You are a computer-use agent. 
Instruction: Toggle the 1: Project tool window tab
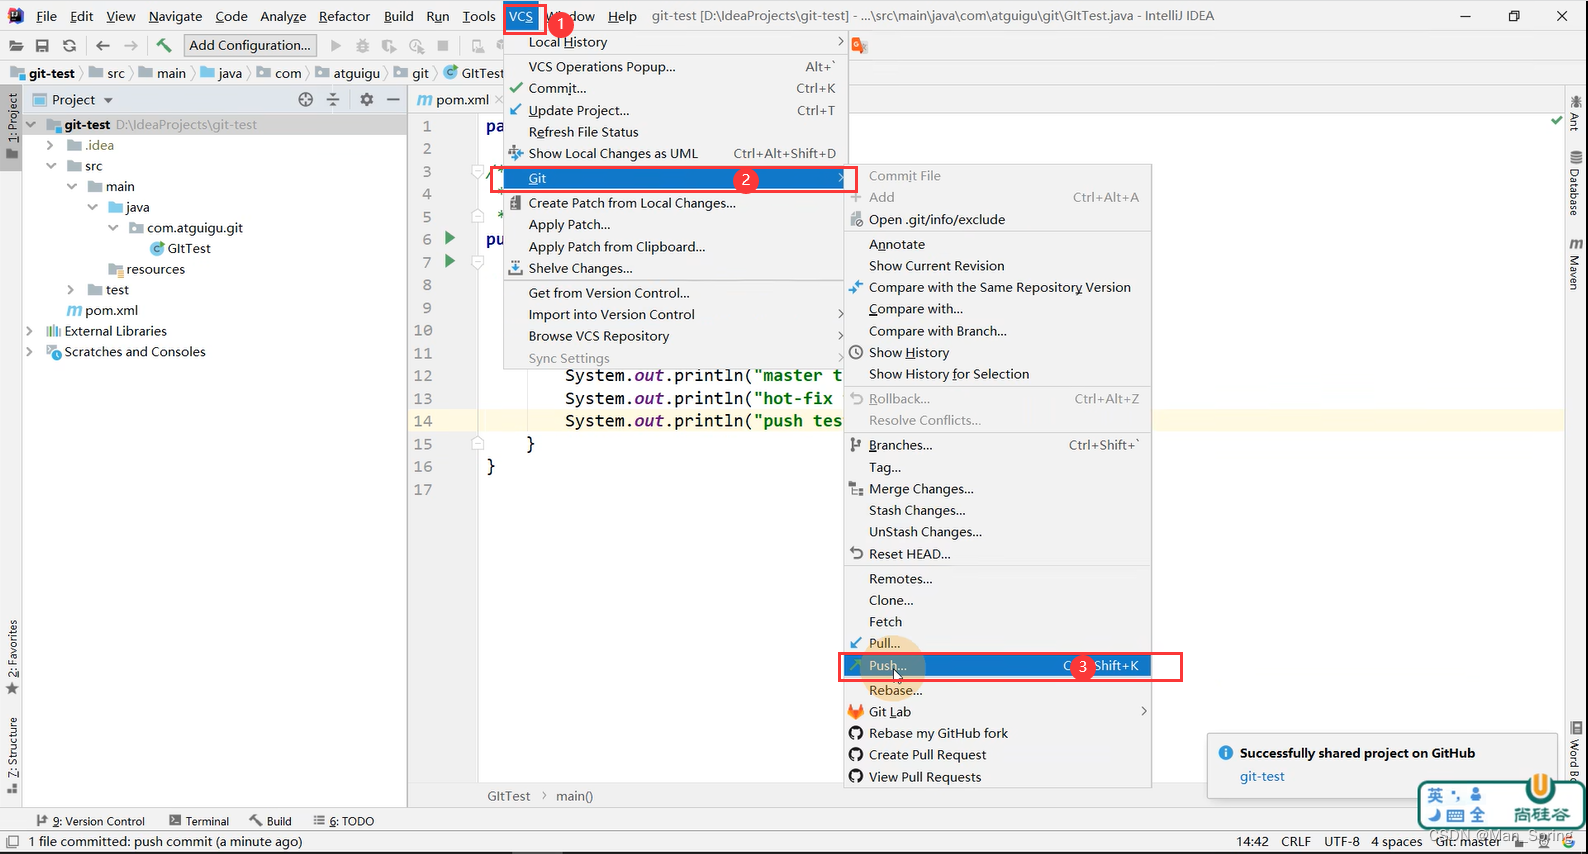[12, 127]
